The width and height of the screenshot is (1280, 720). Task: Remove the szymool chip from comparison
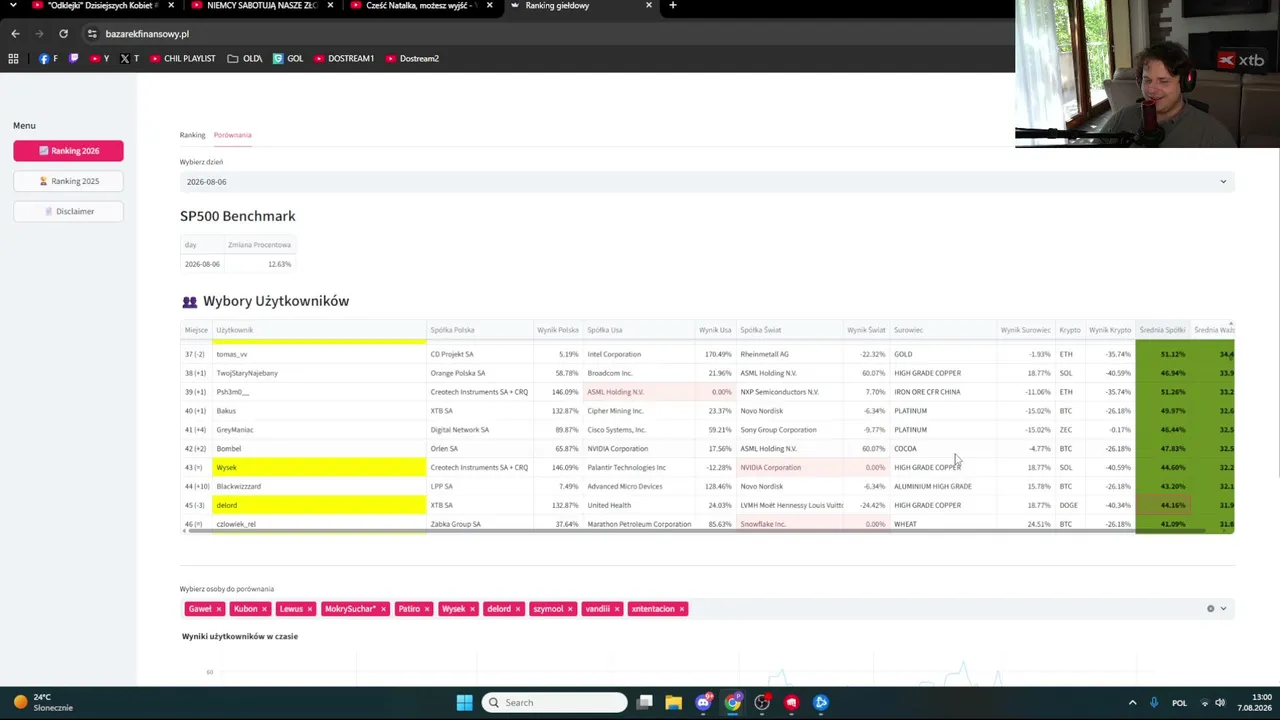tap(571, 609)
